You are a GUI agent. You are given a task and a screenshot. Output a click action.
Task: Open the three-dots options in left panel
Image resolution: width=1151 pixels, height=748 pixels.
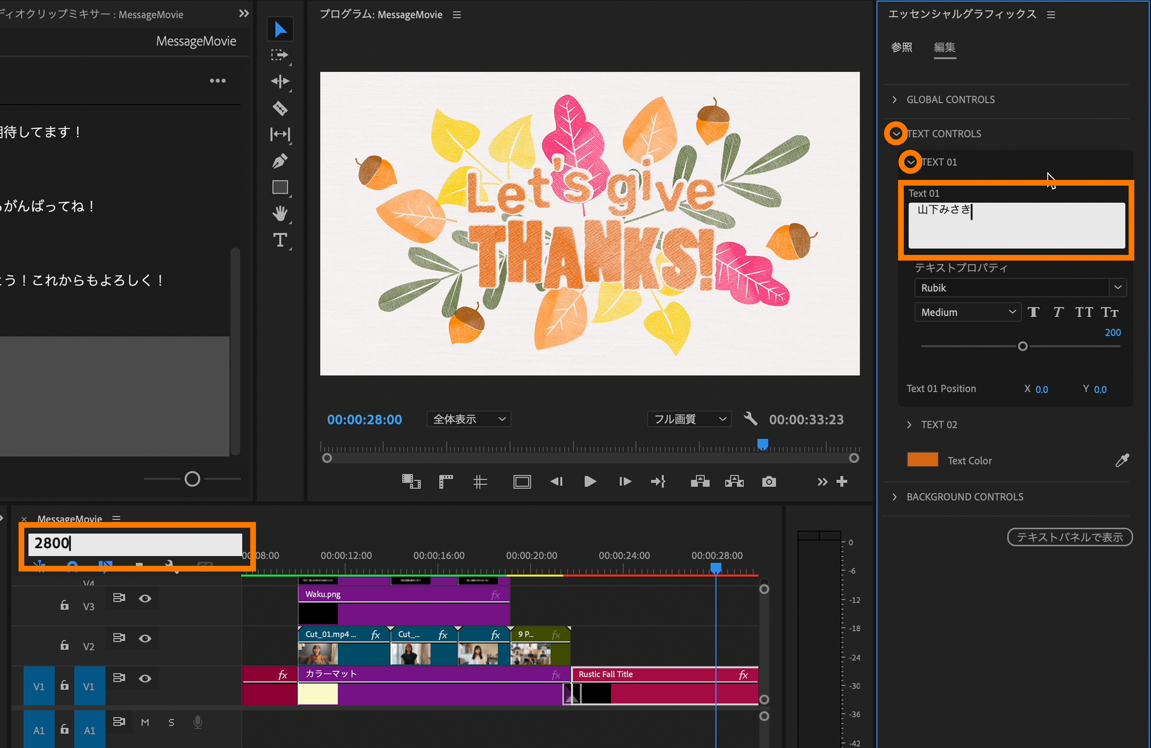(217, 81)
